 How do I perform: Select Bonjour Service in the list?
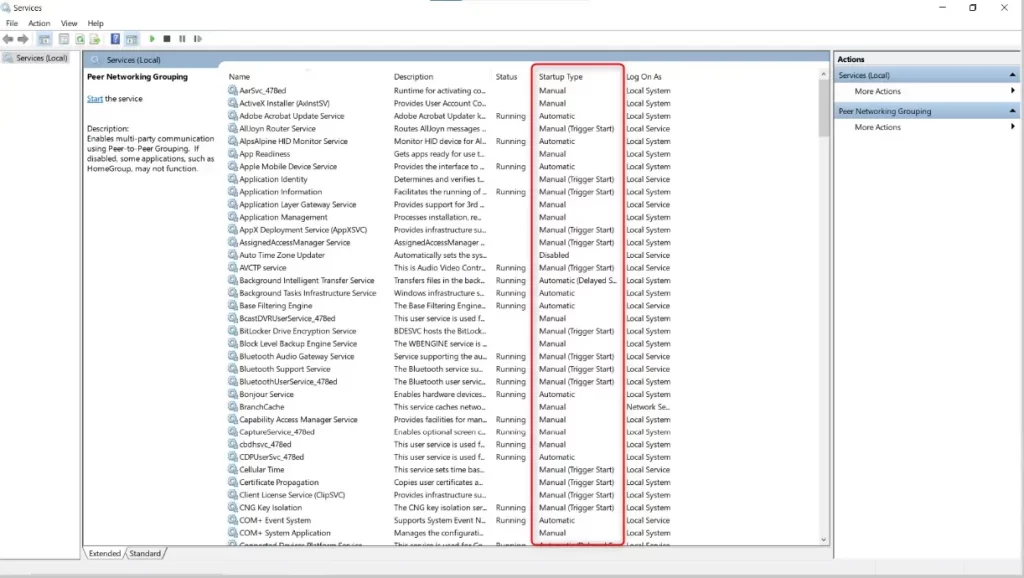click(266, 394)
